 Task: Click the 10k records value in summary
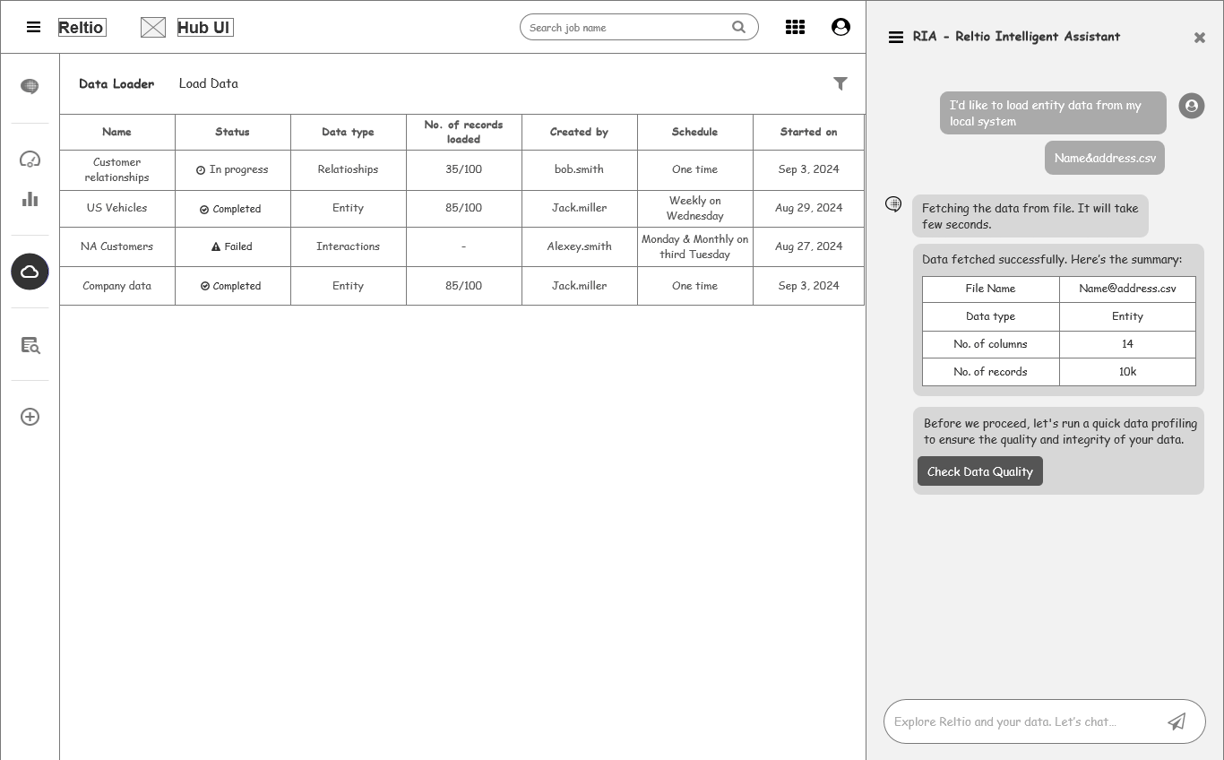click(x=1128, y=371)
